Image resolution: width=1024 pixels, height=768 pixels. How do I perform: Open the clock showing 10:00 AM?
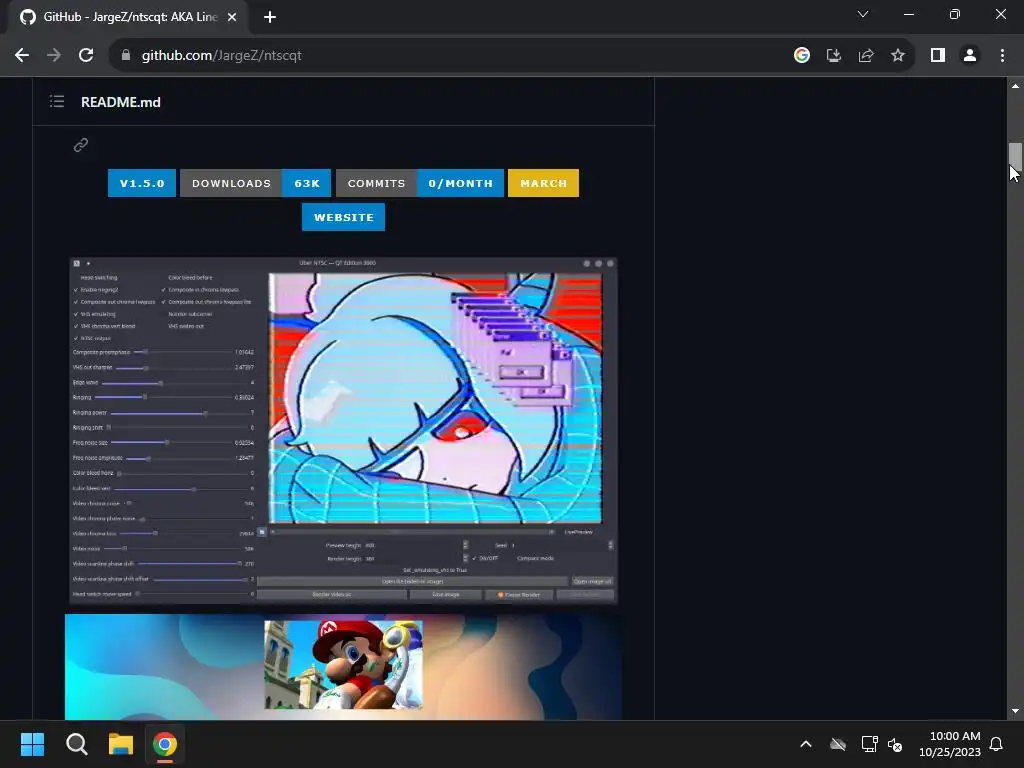pyautogui.click(x=950, y=744)
